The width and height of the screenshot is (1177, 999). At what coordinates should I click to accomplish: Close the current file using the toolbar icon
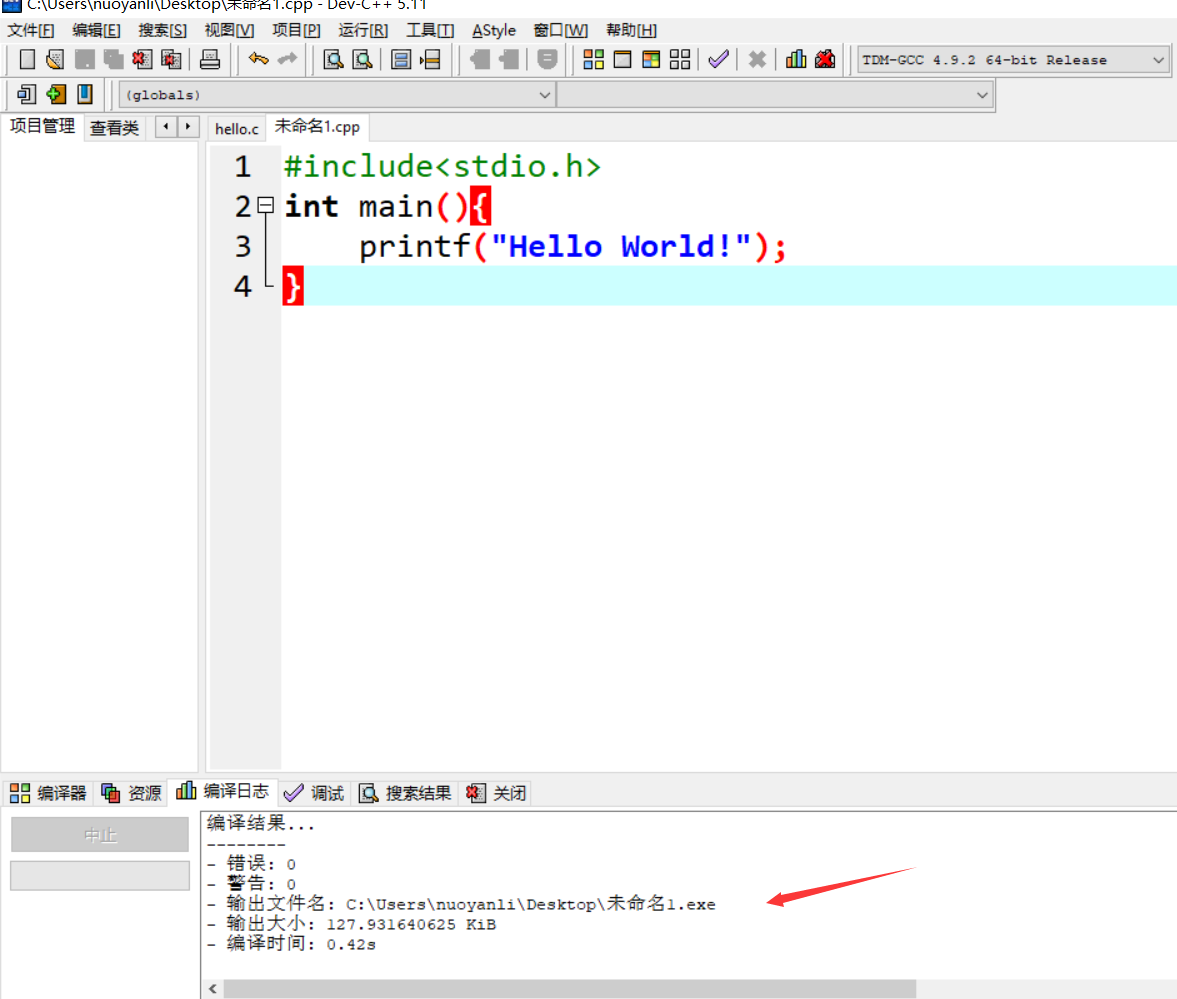(x=142, y=59)
